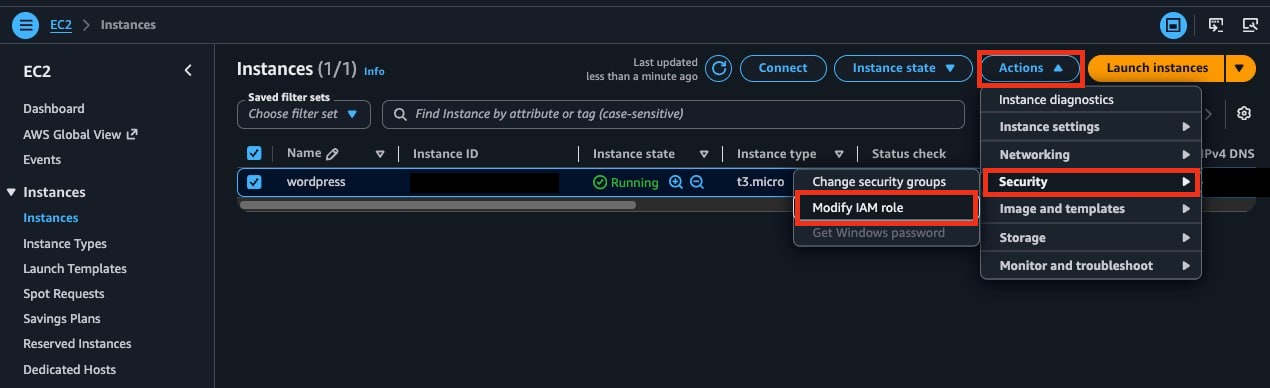This screenshot has height=388, width=1270.
Task: Click the Launch instances button
Action: (1156, 68)
